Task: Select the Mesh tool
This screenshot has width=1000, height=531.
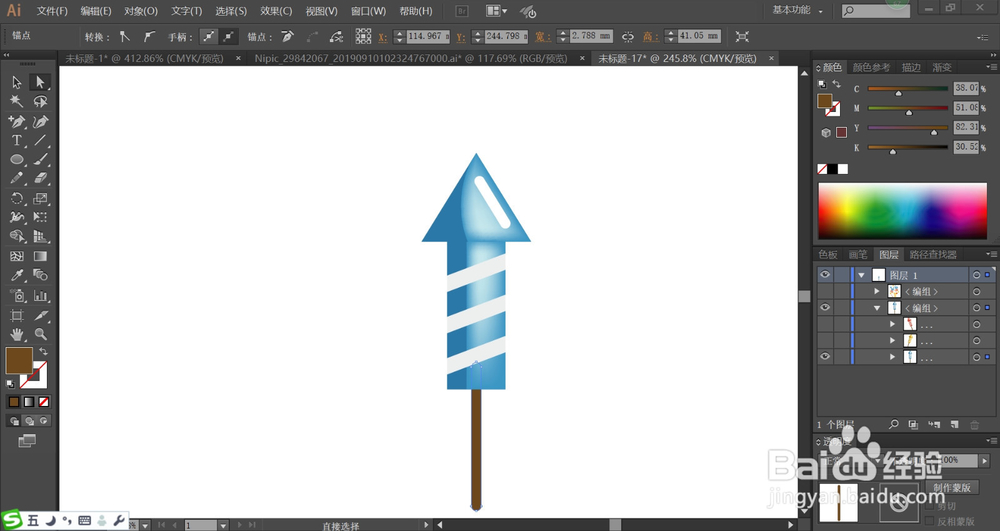Action: tap(17, 256)
